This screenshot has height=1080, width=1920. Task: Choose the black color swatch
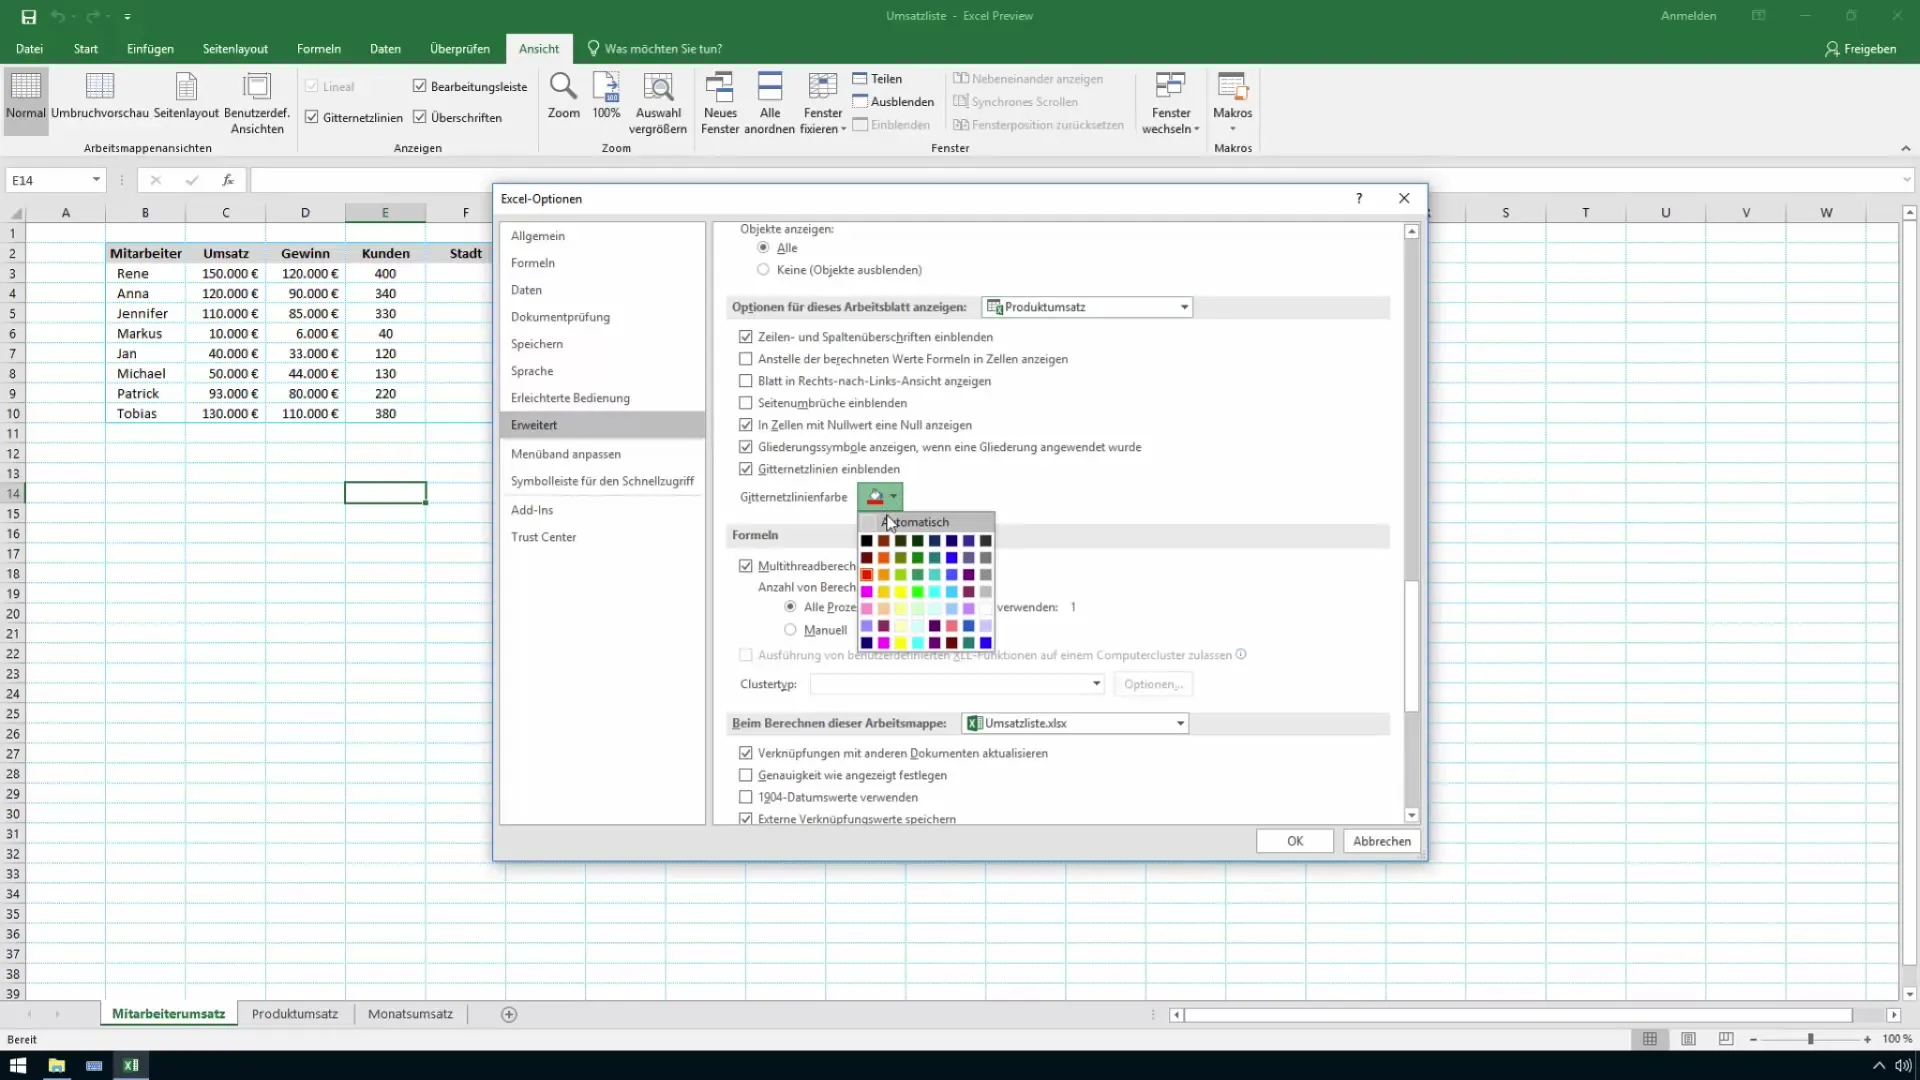click(867, 541)
